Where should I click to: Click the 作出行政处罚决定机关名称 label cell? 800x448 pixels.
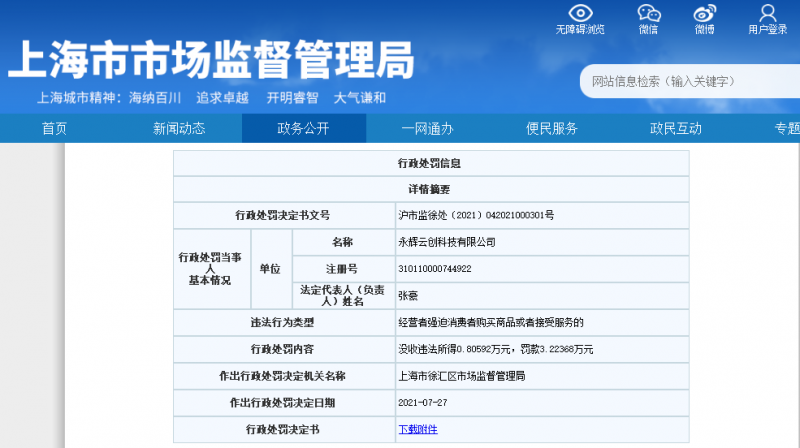(x=284, y=376)
